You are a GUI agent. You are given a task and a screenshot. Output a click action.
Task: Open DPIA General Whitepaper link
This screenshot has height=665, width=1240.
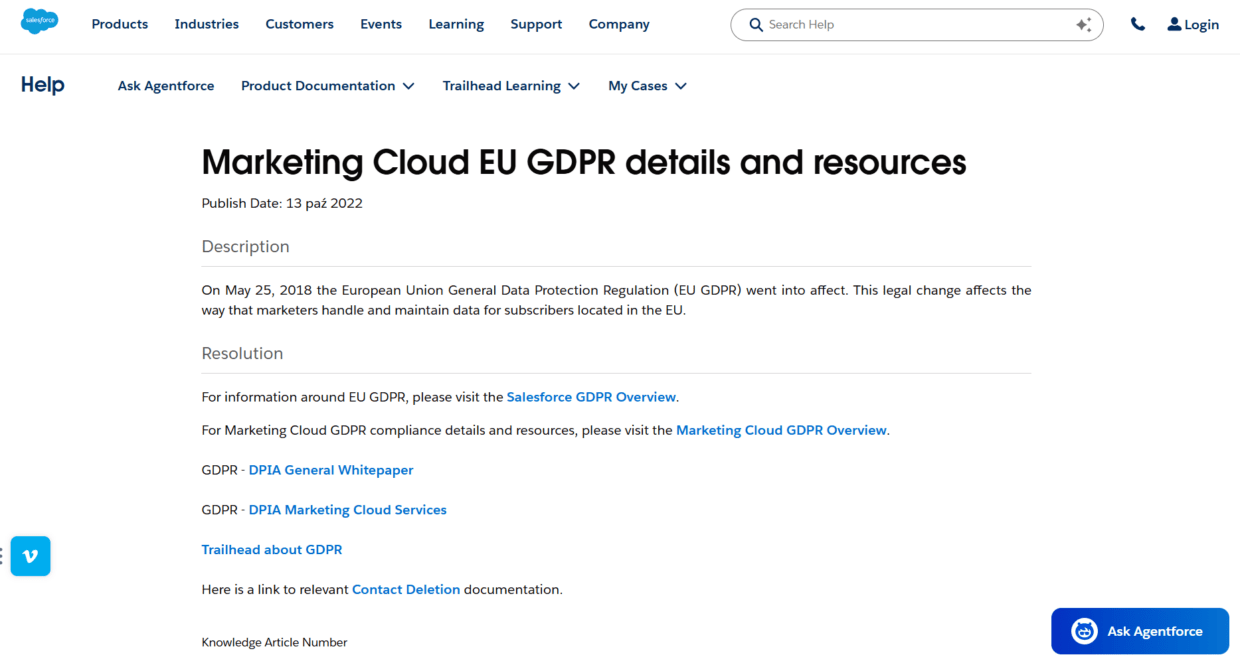331,470
